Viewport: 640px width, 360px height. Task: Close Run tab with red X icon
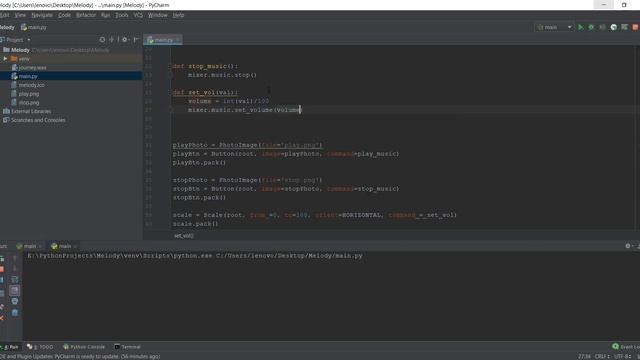[x=2, y=318]
